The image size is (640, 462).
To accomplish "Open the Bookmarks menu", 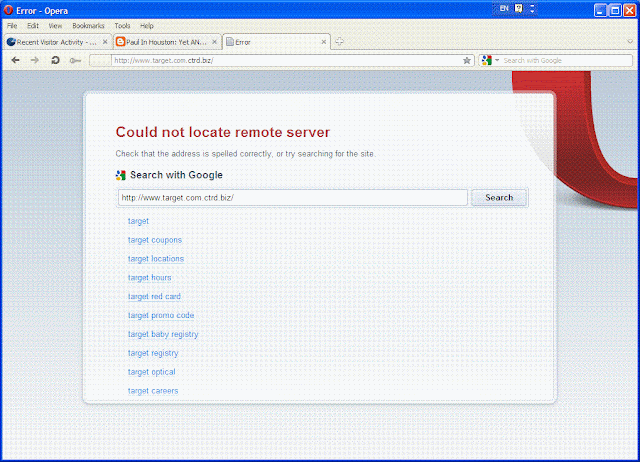I will (x=88, y=26).
